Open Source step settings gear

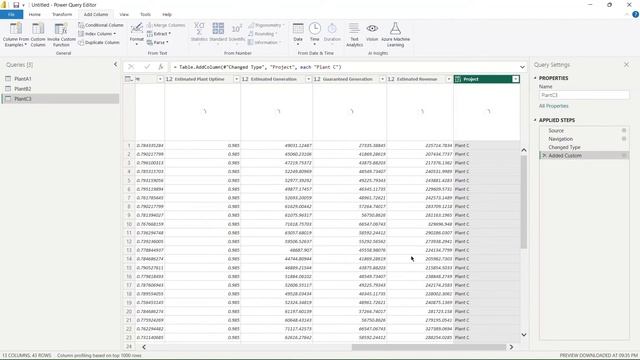[624, 131]
